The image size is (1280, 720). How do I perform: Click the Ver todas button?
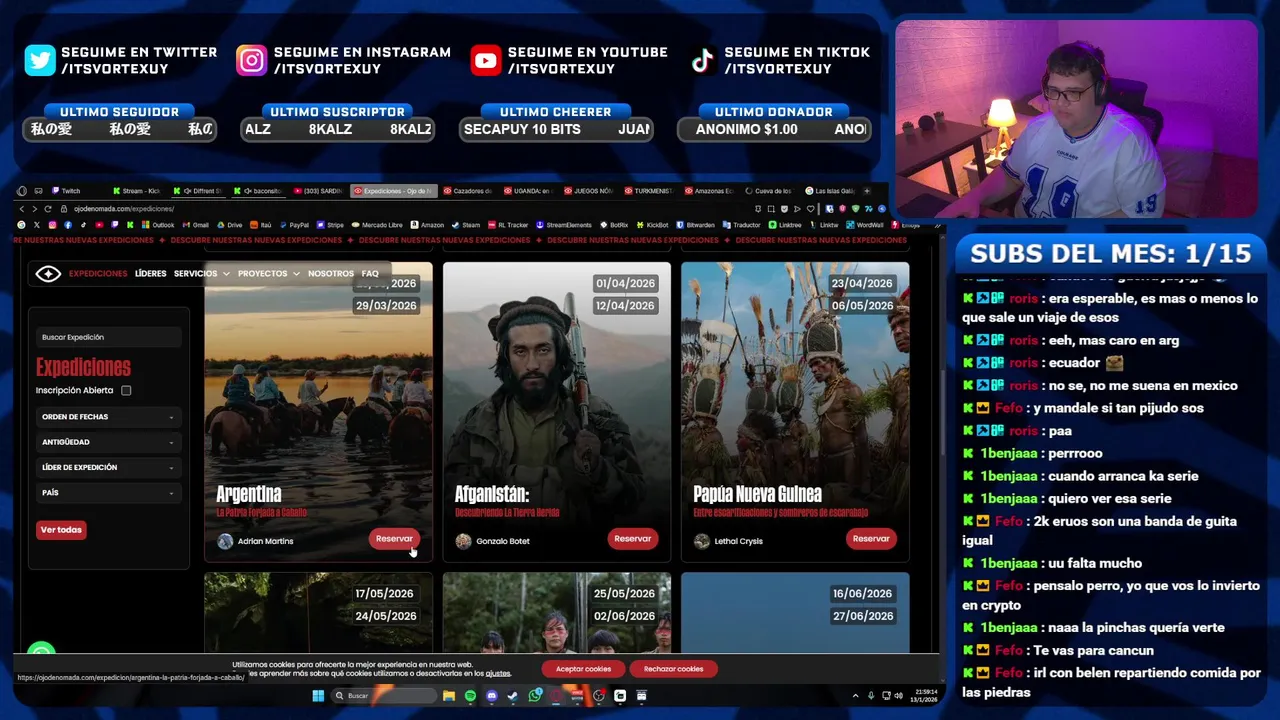click(61, 530)
